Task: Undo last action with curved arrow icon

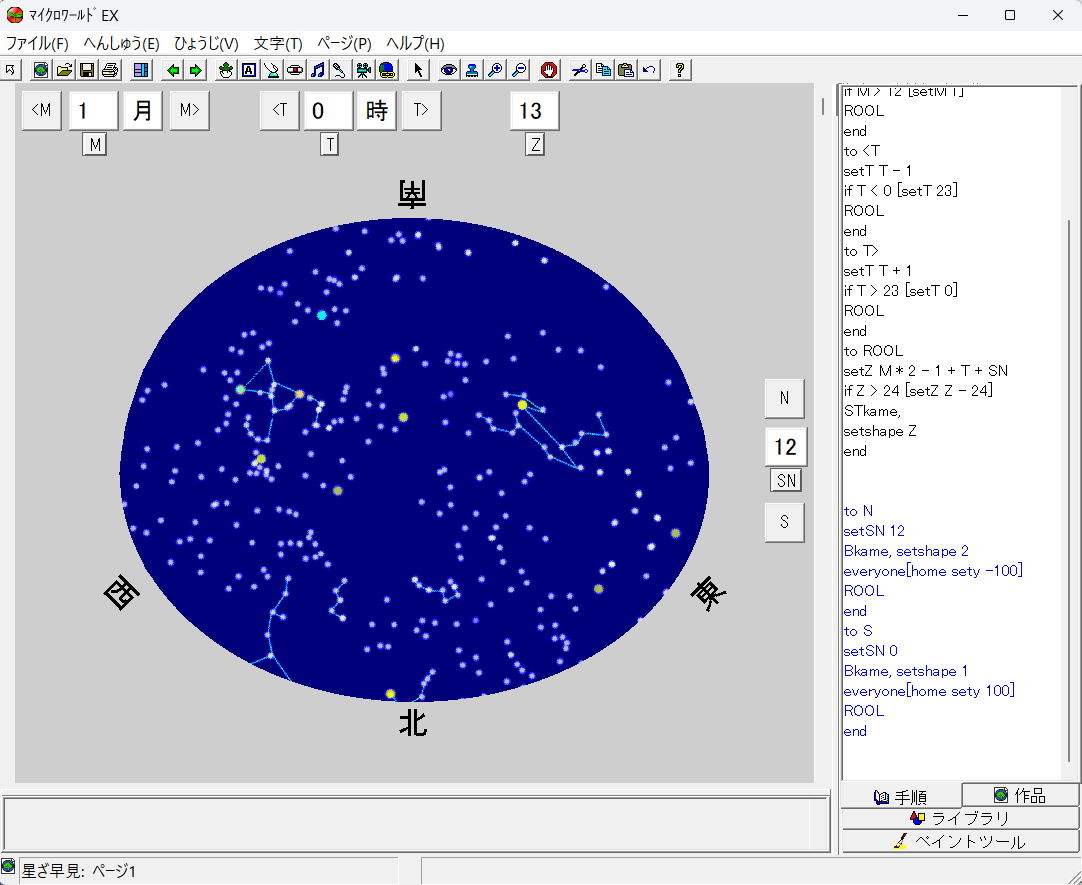Action: 649,70
